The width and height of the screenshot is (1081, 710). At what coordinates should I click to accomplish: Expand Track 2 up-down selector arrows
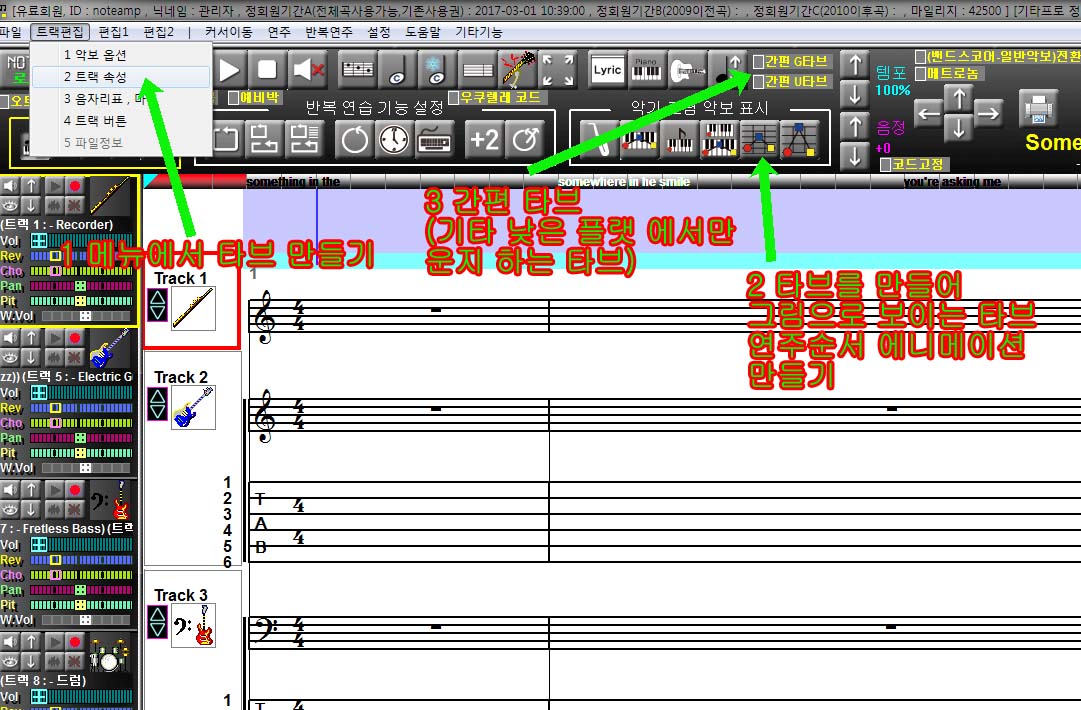157,404
